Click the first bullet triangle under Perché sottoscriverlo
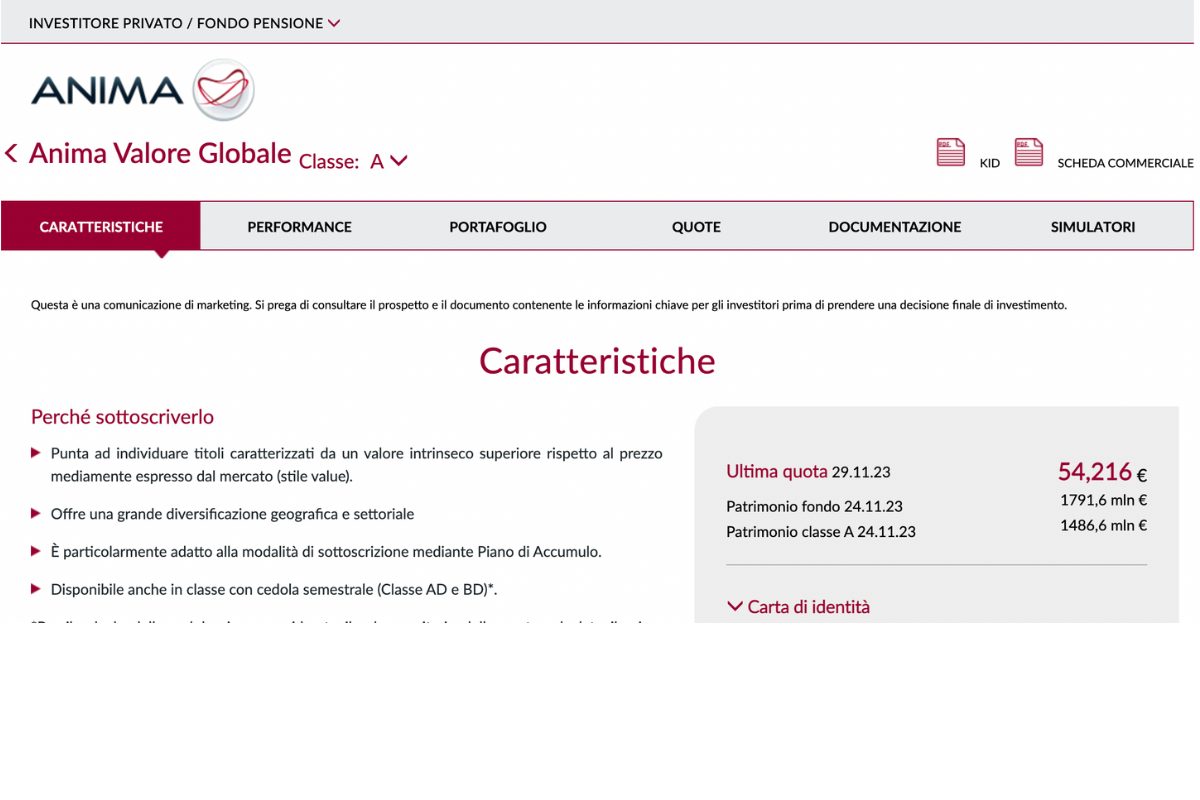1200x800 pixels. 37,453
